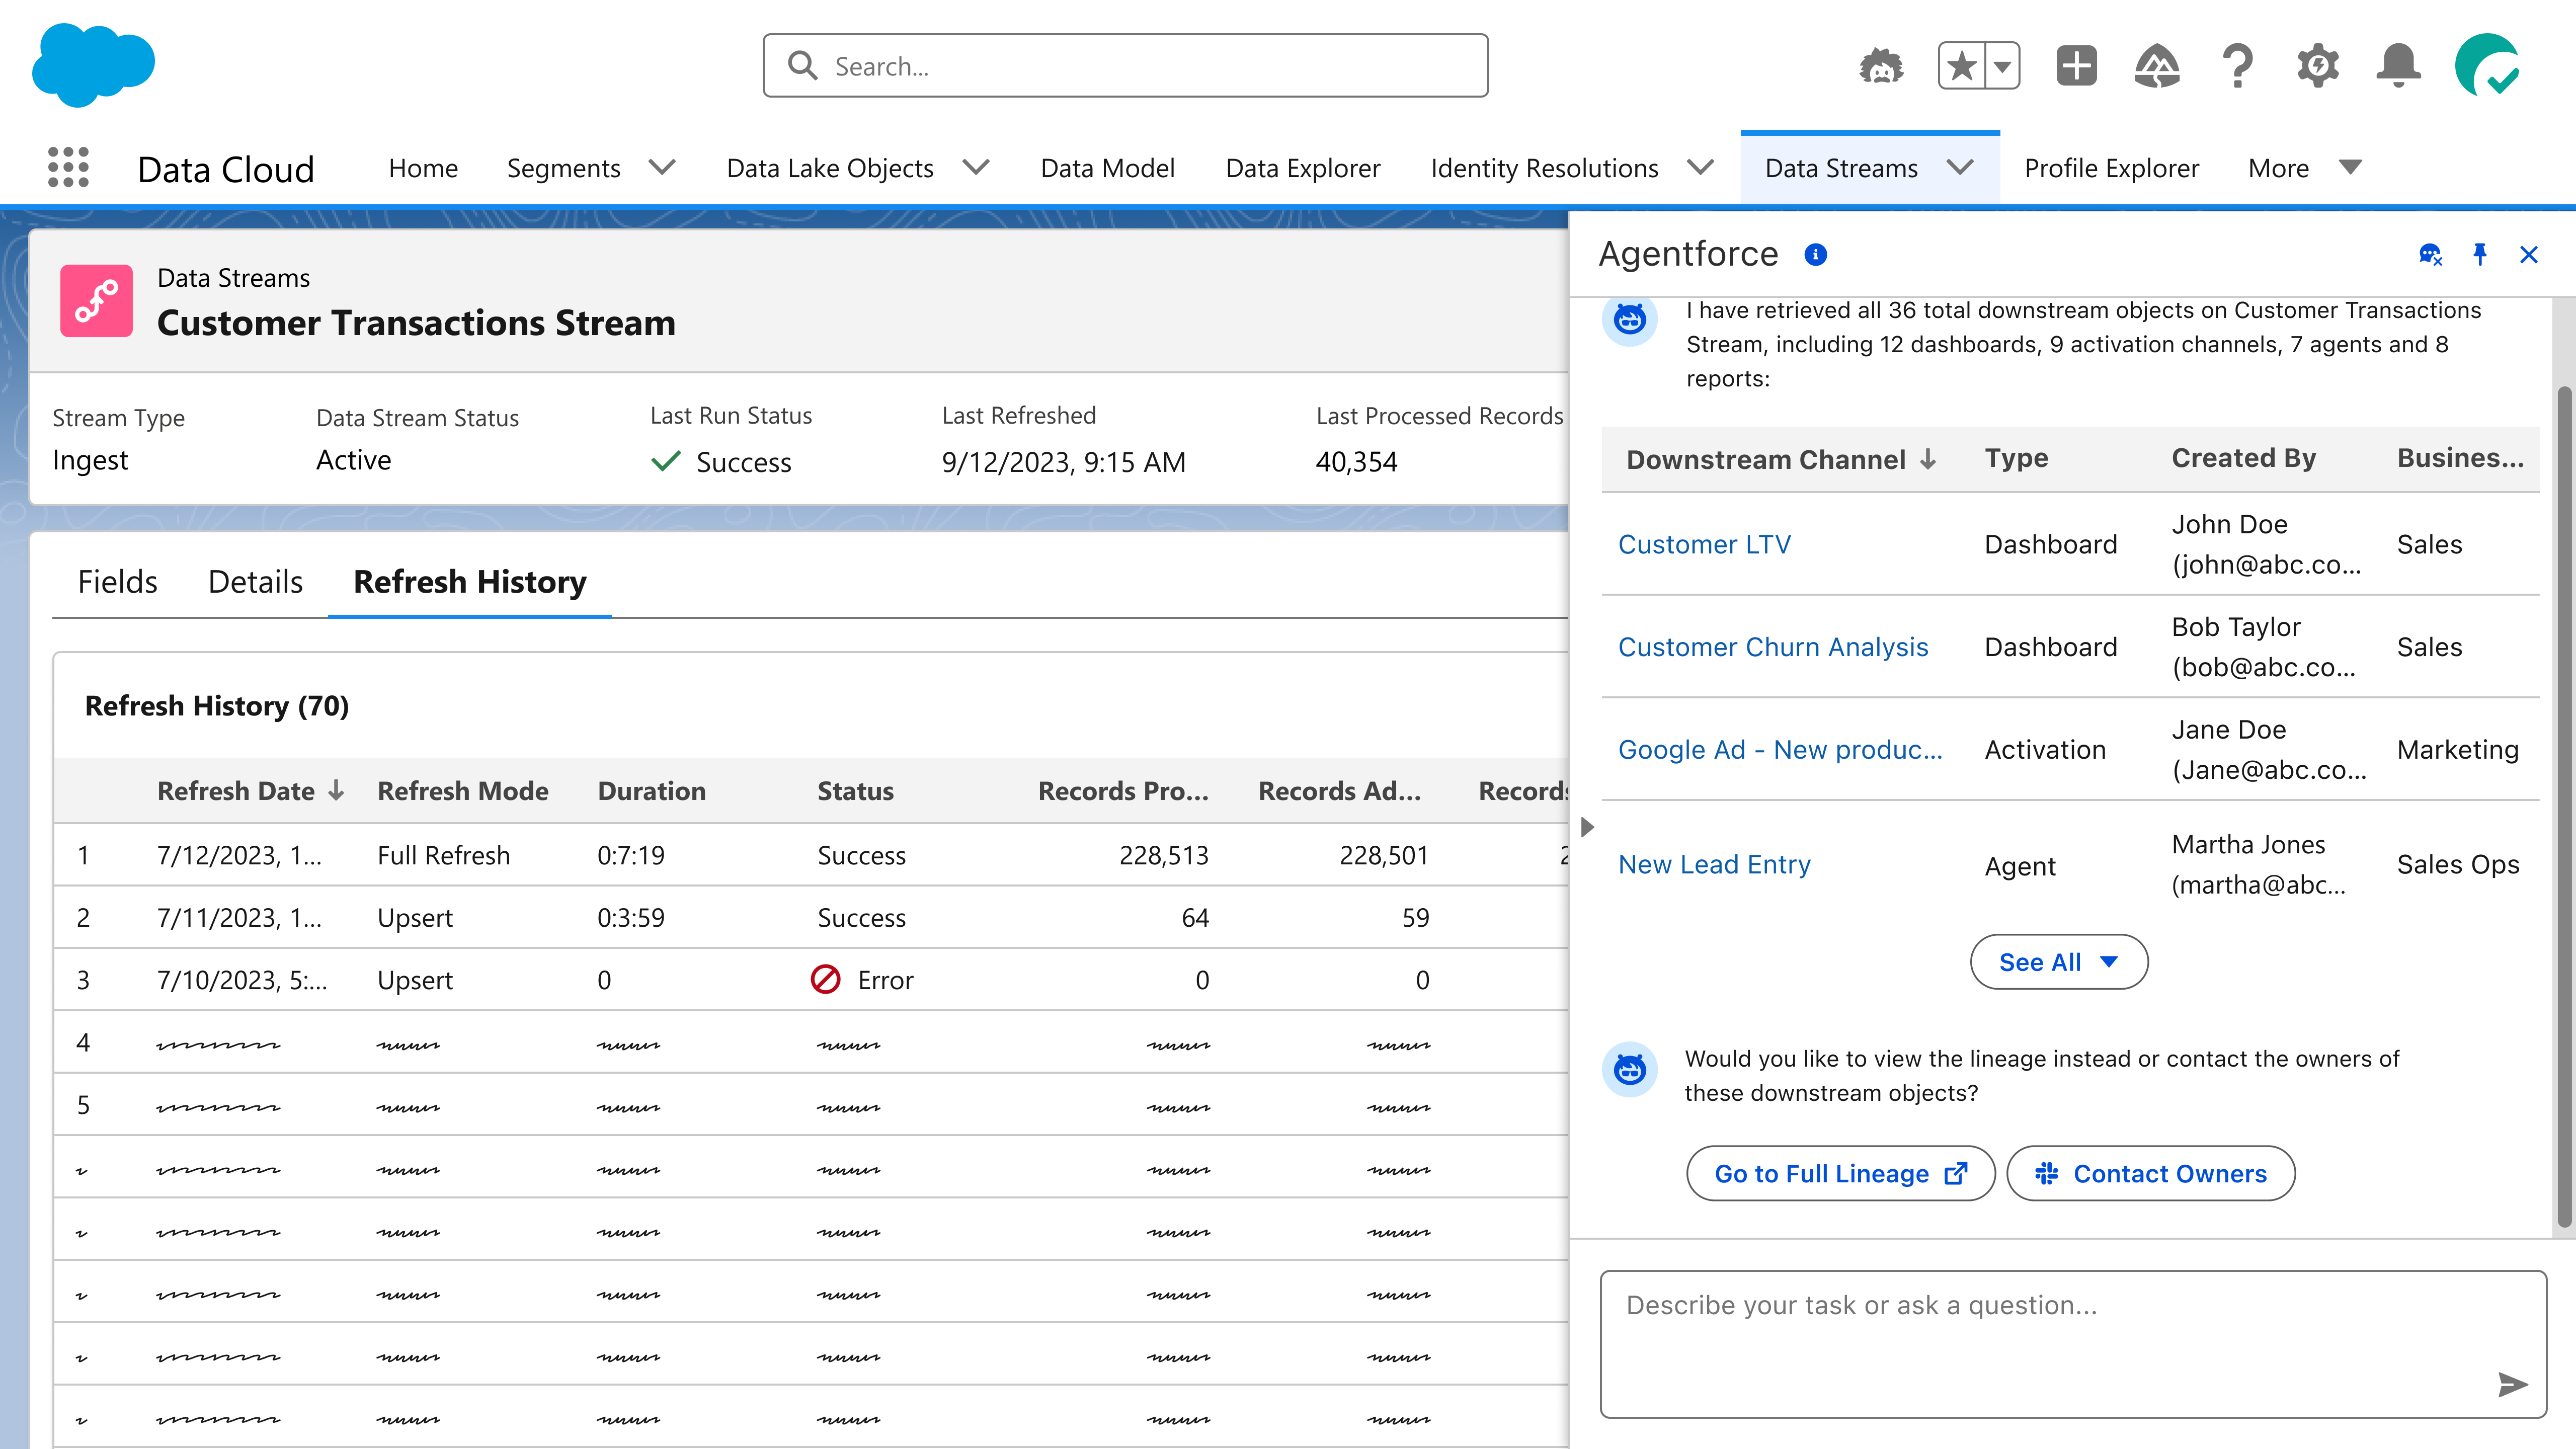This screenshot has height=1449, width=2576.
Task: Click the Salesforce cloud logo
Action: point(93,64)
